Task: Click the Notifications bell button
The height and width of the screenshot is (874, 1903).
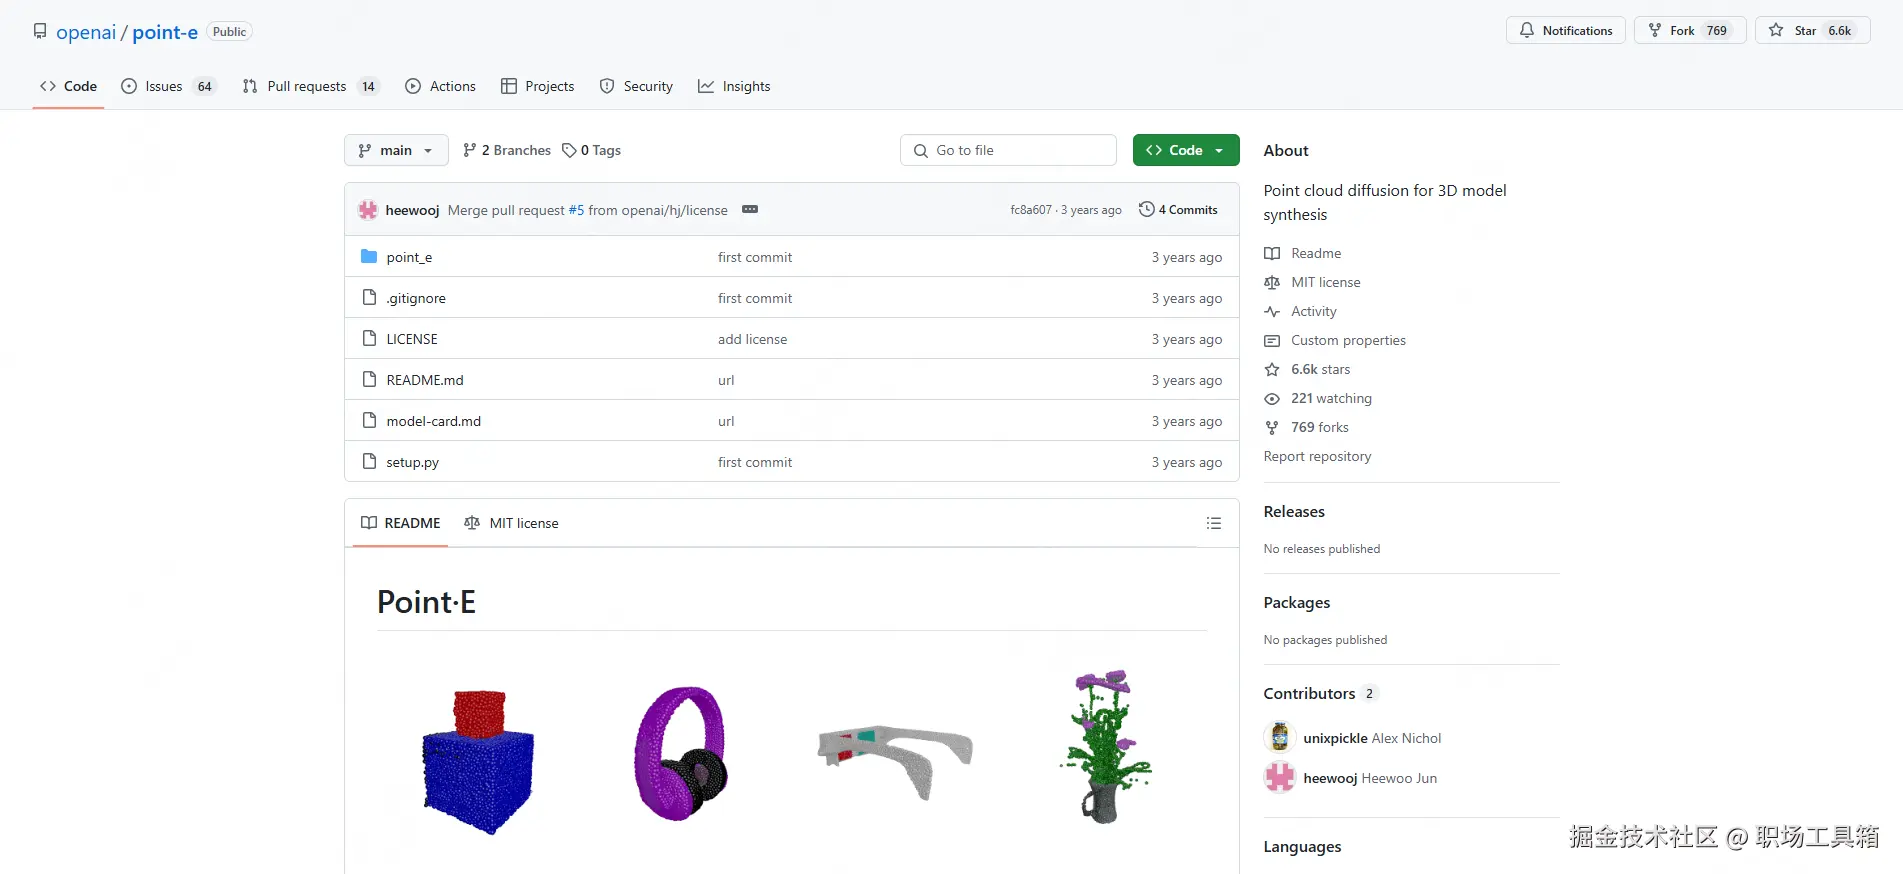Action: click(1565, 30)
